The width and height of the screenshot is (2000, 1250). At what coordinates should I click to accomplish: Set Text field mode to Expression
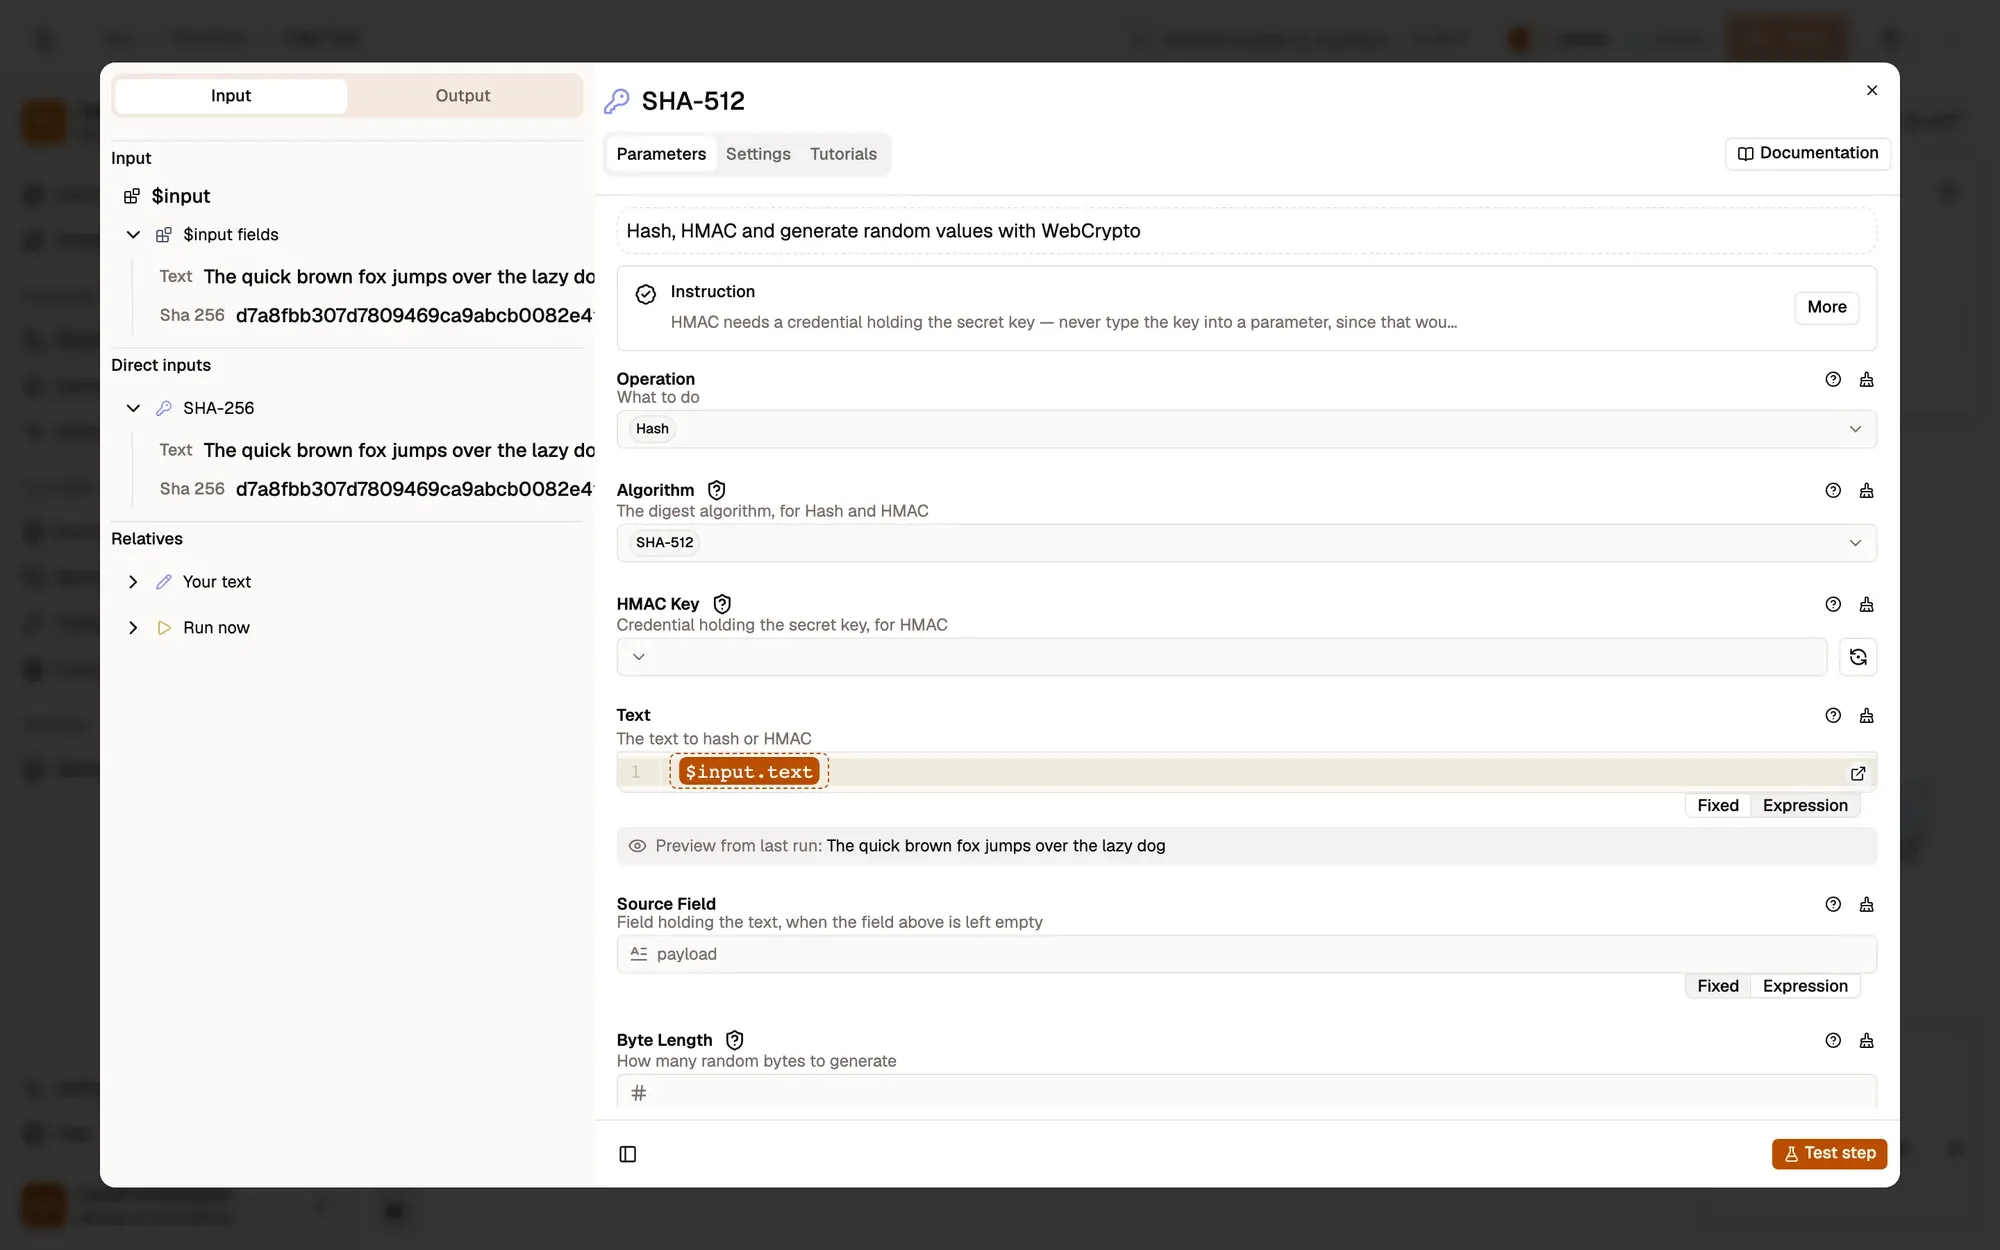click(x=1805, y=805)
